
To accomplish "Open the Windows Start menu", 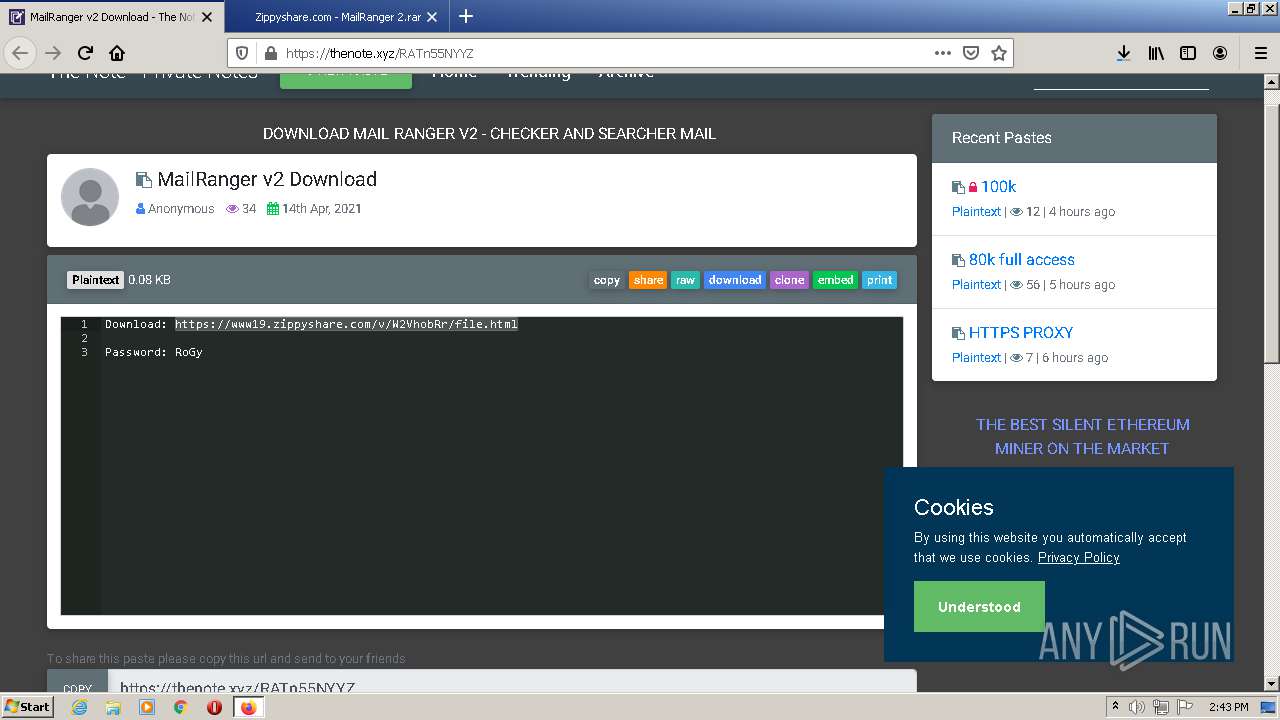I will click(28, 706).
